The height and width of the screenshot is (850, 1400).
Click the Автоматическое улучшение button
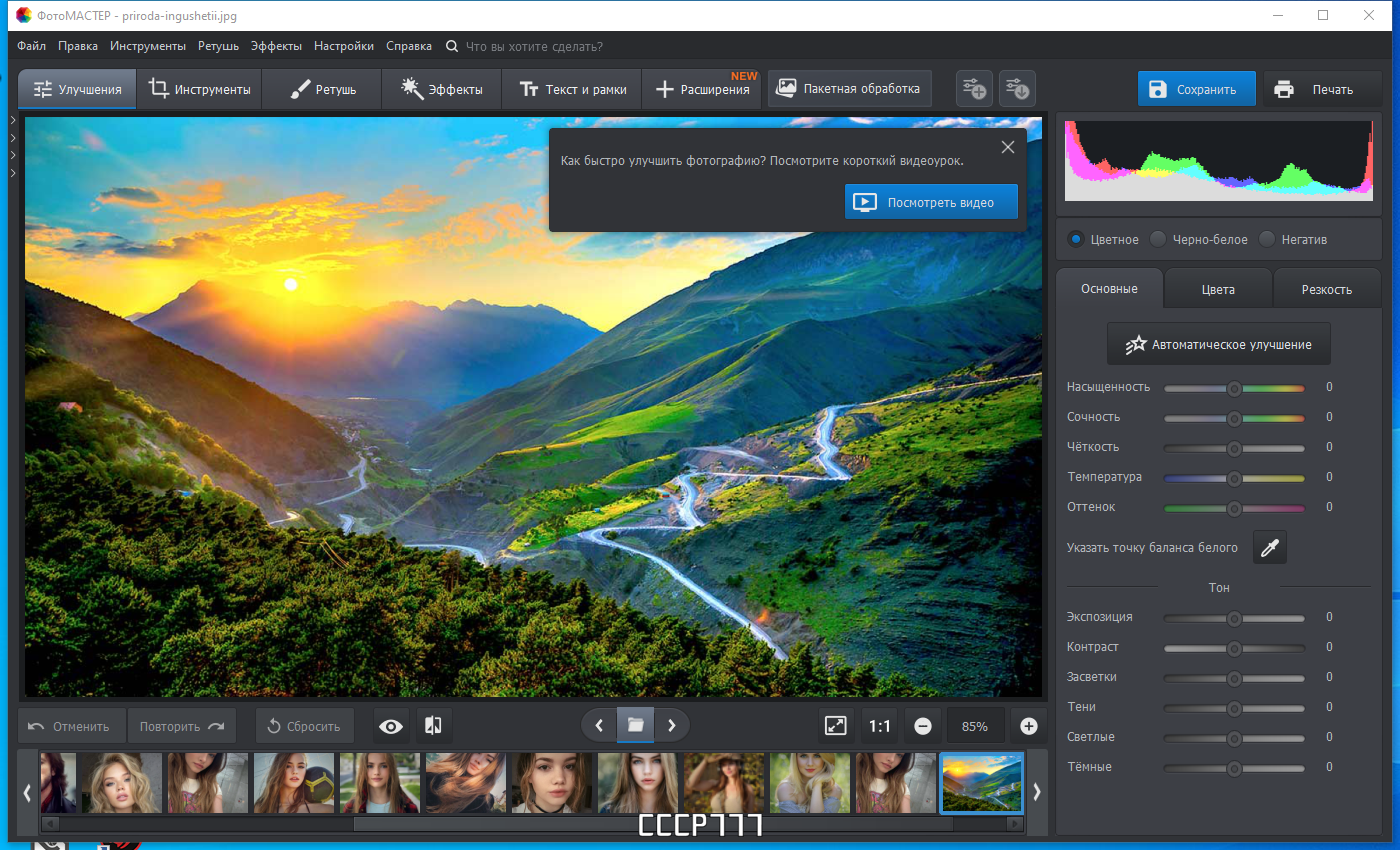1219,344
